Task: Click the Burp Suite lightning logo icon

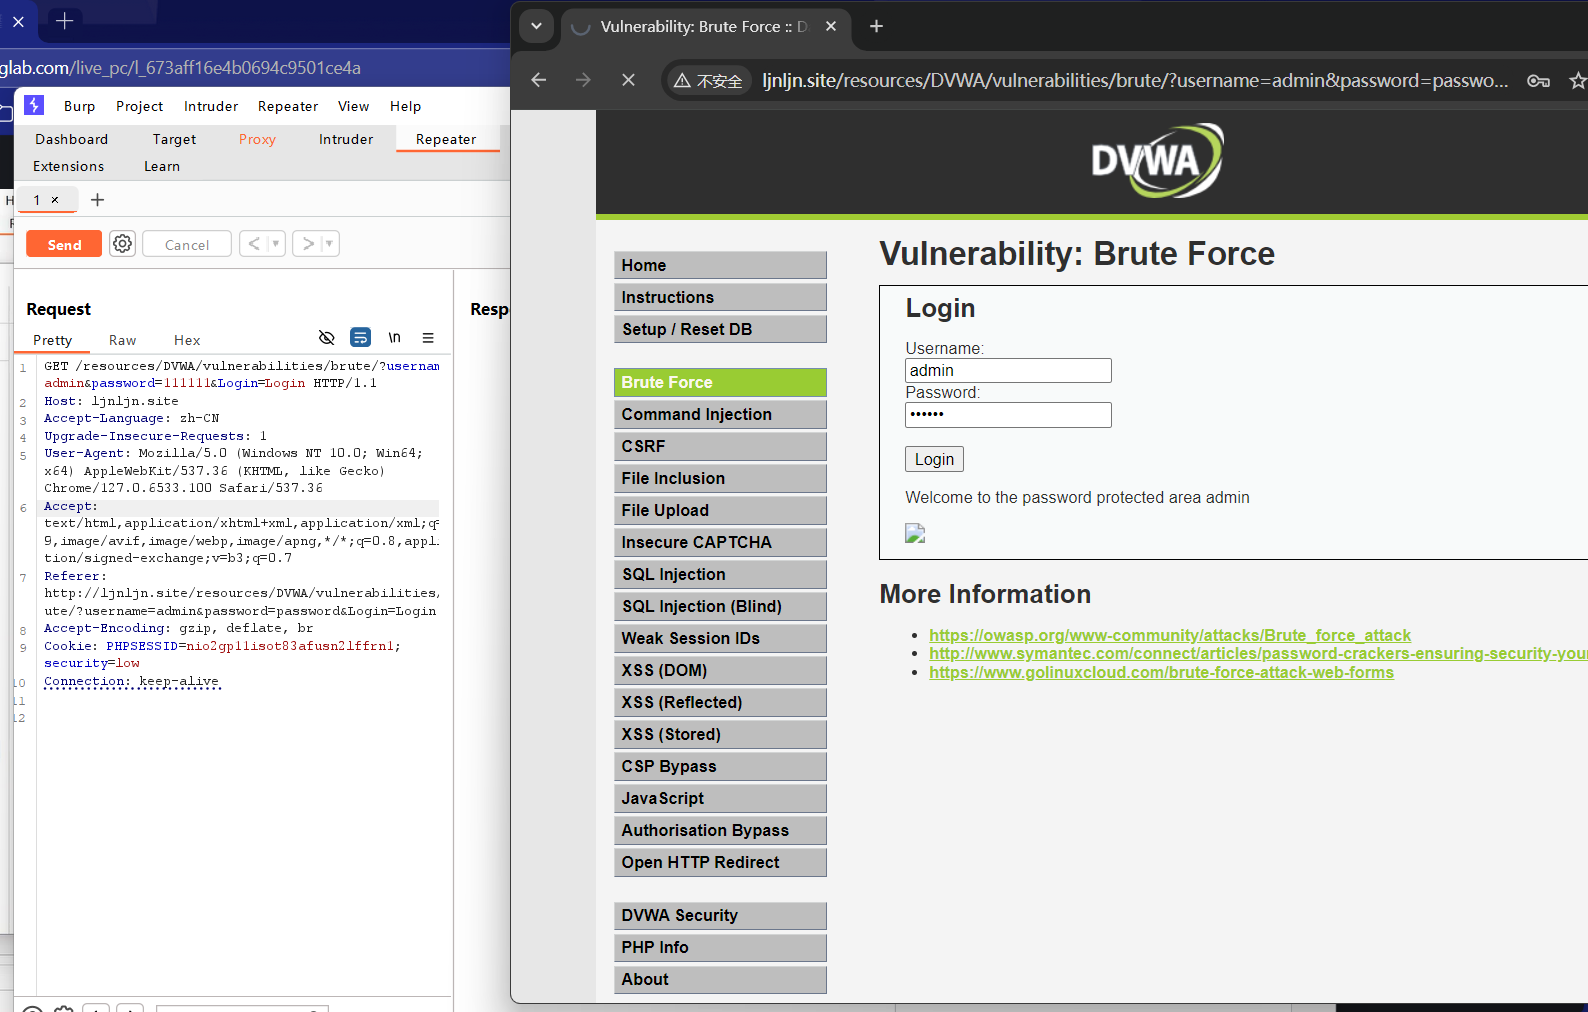Action: tap(34, 105)
